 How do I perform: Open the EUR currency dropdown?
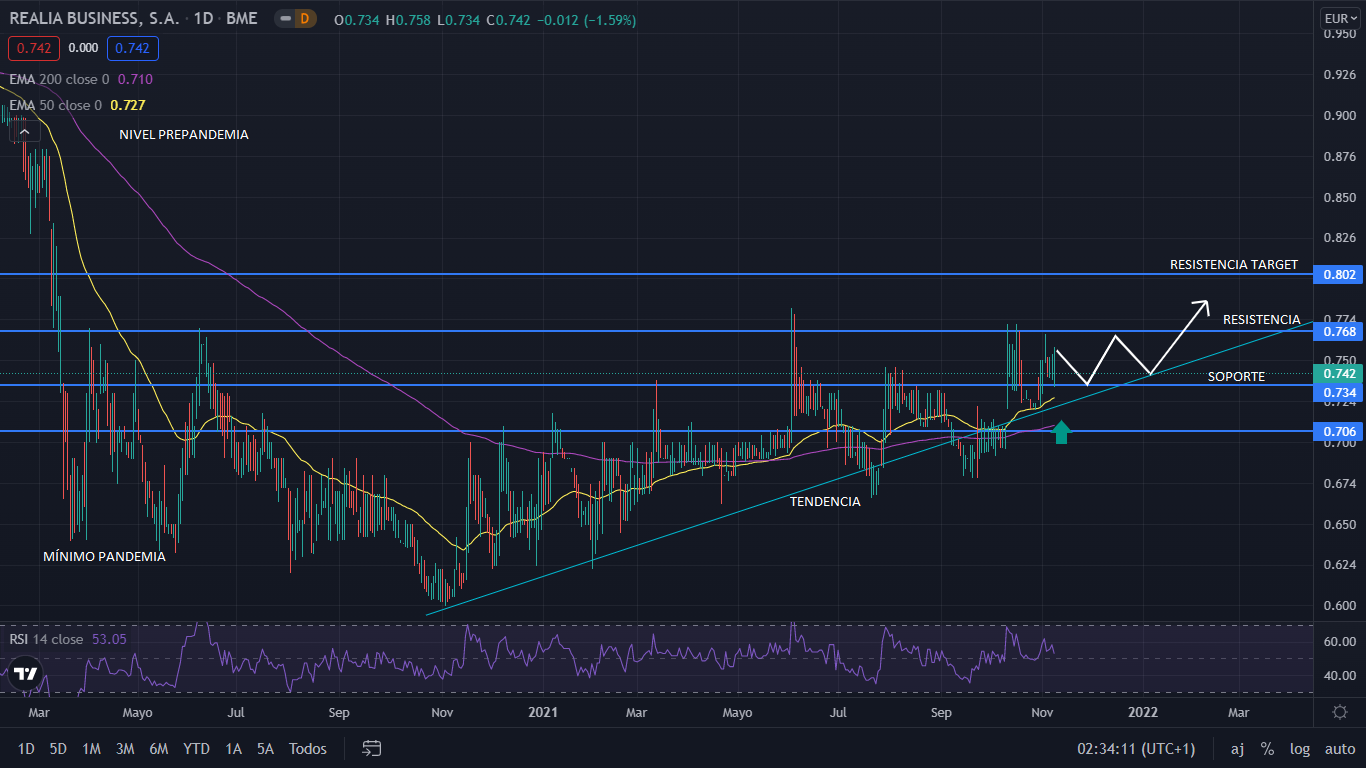point(1339,19)
